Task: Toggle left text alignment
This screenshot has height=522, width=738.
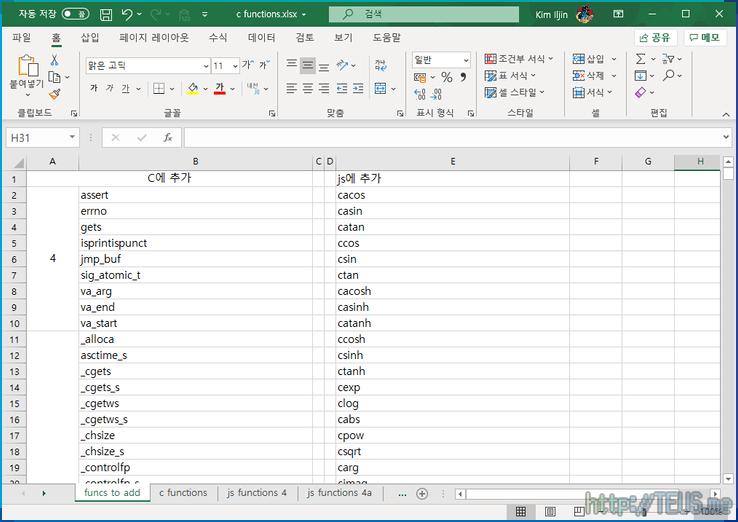Action: click(292, 88)
